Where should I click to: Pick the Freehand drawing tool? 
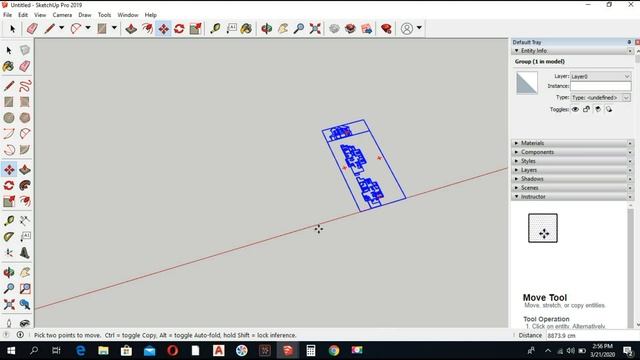tap(24, 86)
